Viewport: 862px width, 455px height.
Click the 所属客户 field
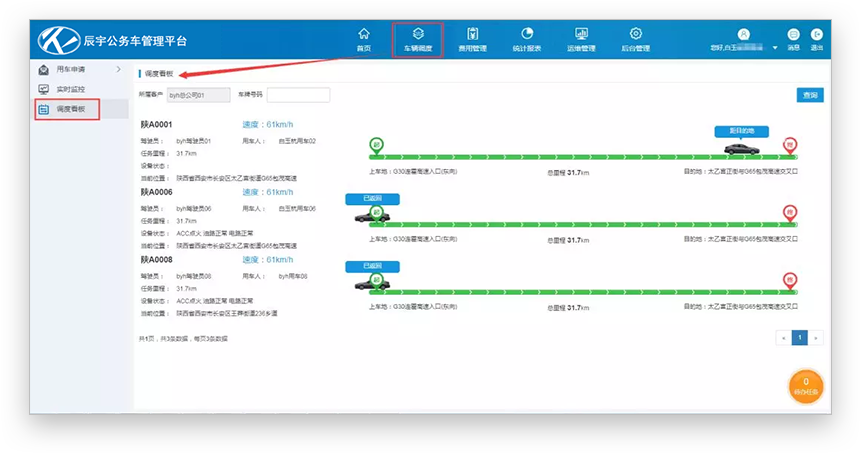tap(198, 95)
